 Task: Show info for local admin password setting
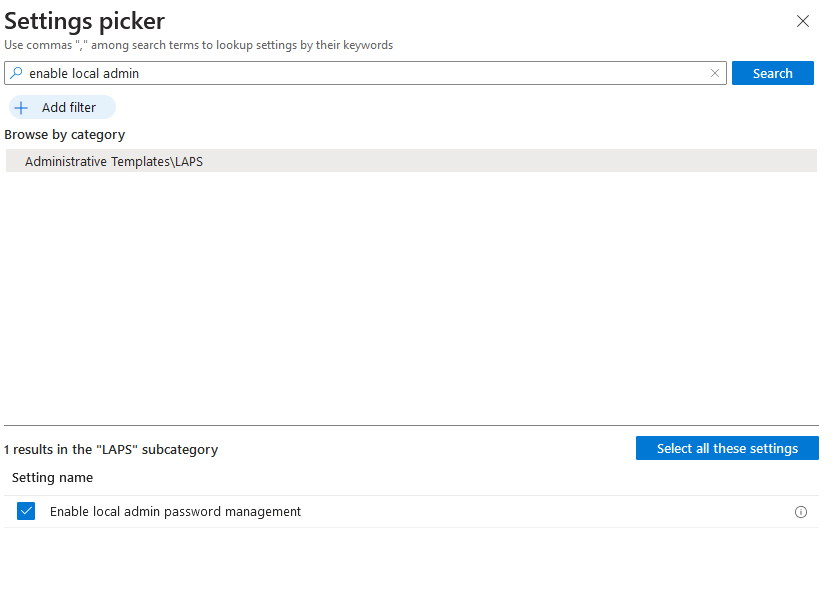tap(800, 512)
